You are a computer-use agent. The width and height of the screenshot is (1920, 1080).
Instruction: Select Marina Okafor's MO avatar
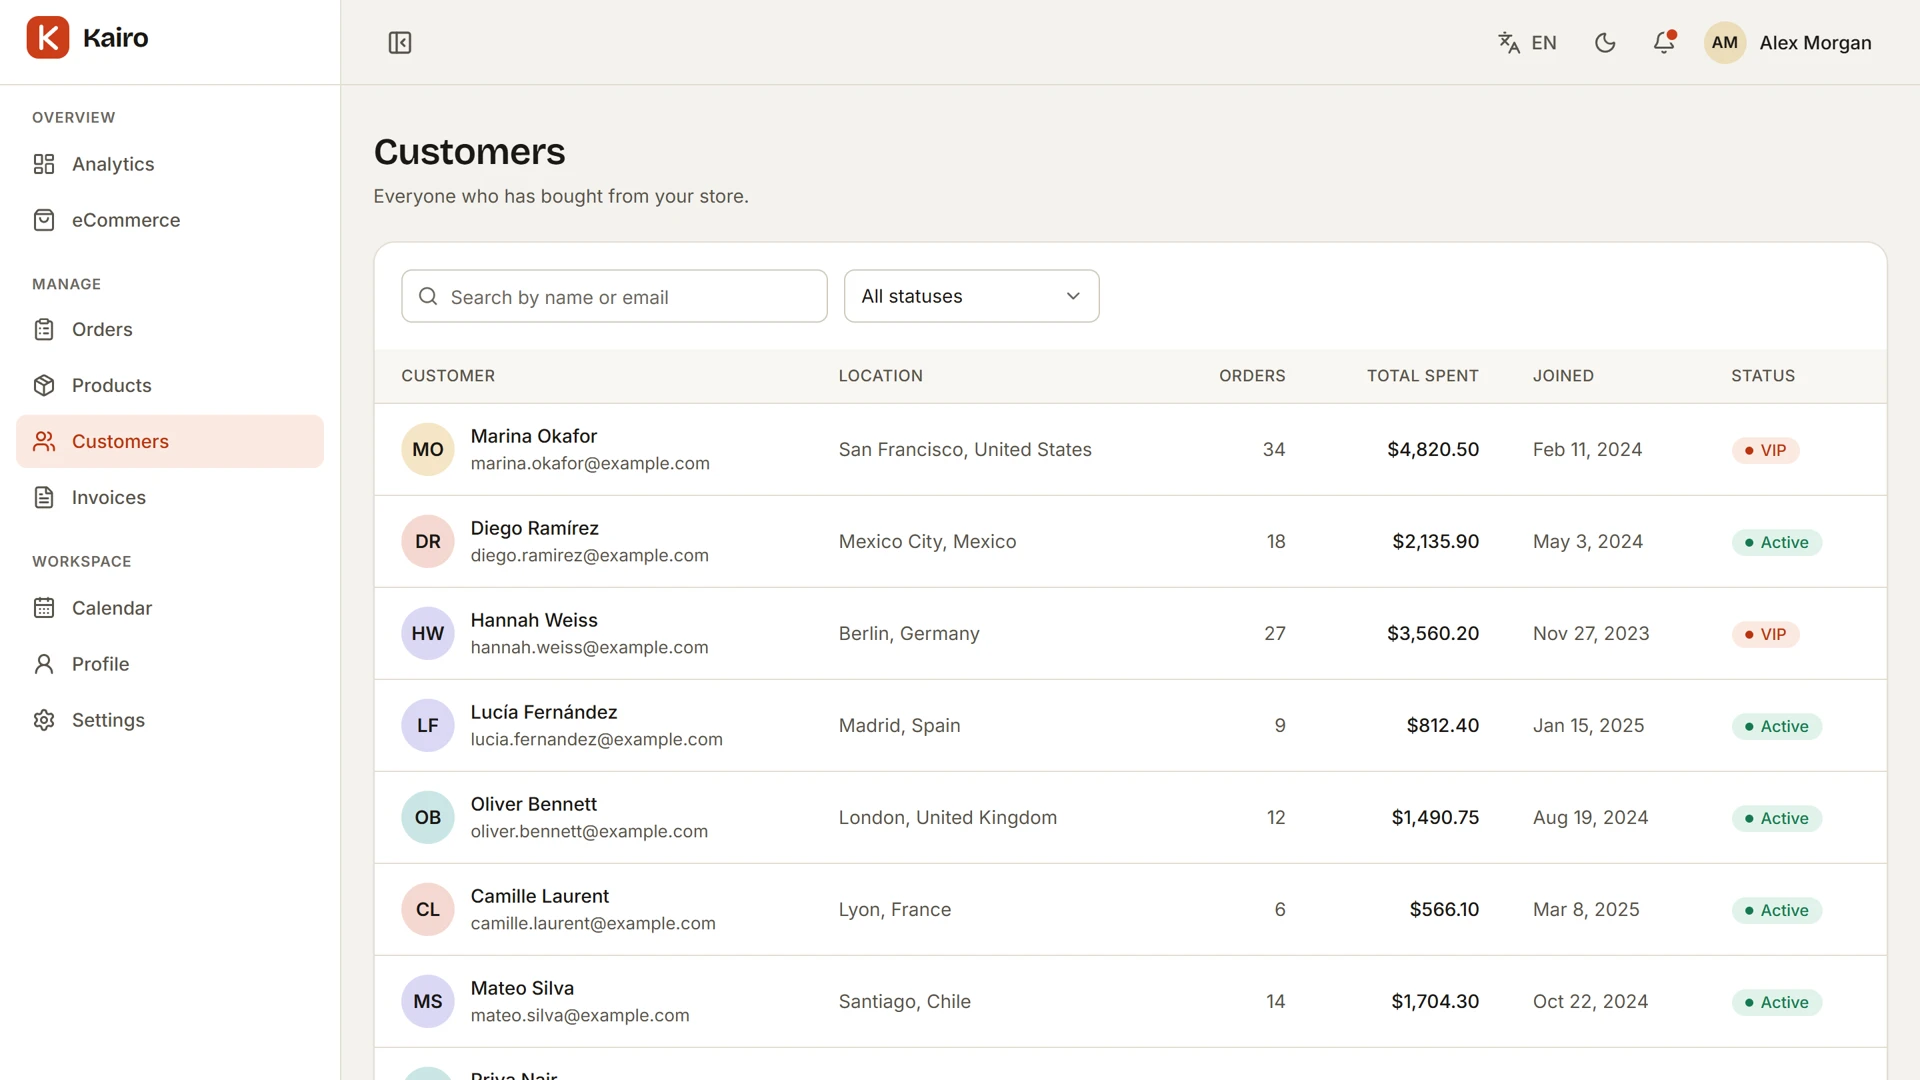click(428, 450)
